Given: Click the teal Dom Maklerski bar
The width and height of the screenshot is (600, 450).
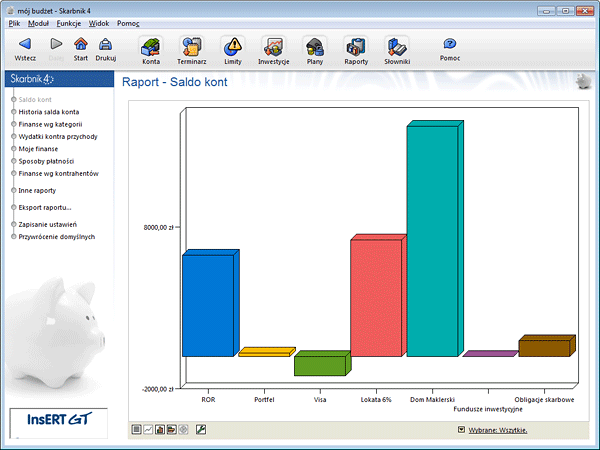Looking at the screenshot, I should tap(430, 240).
